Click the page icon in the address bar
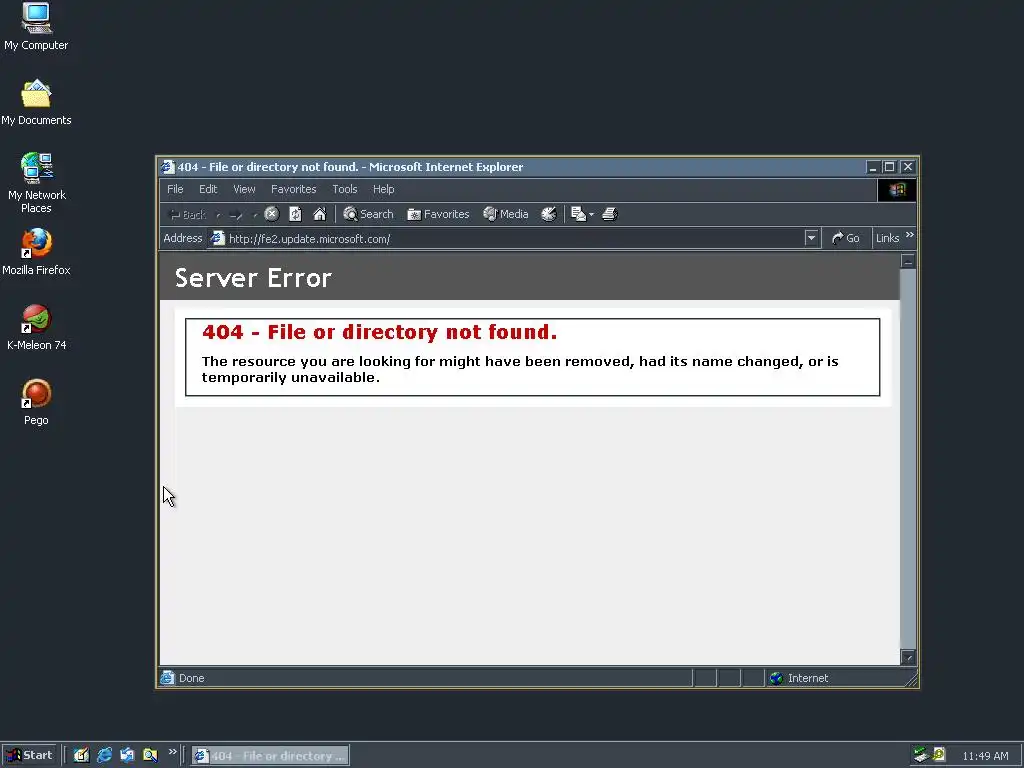The height and width of the screenshot is (768, 1024). click(x=217, y=238)
